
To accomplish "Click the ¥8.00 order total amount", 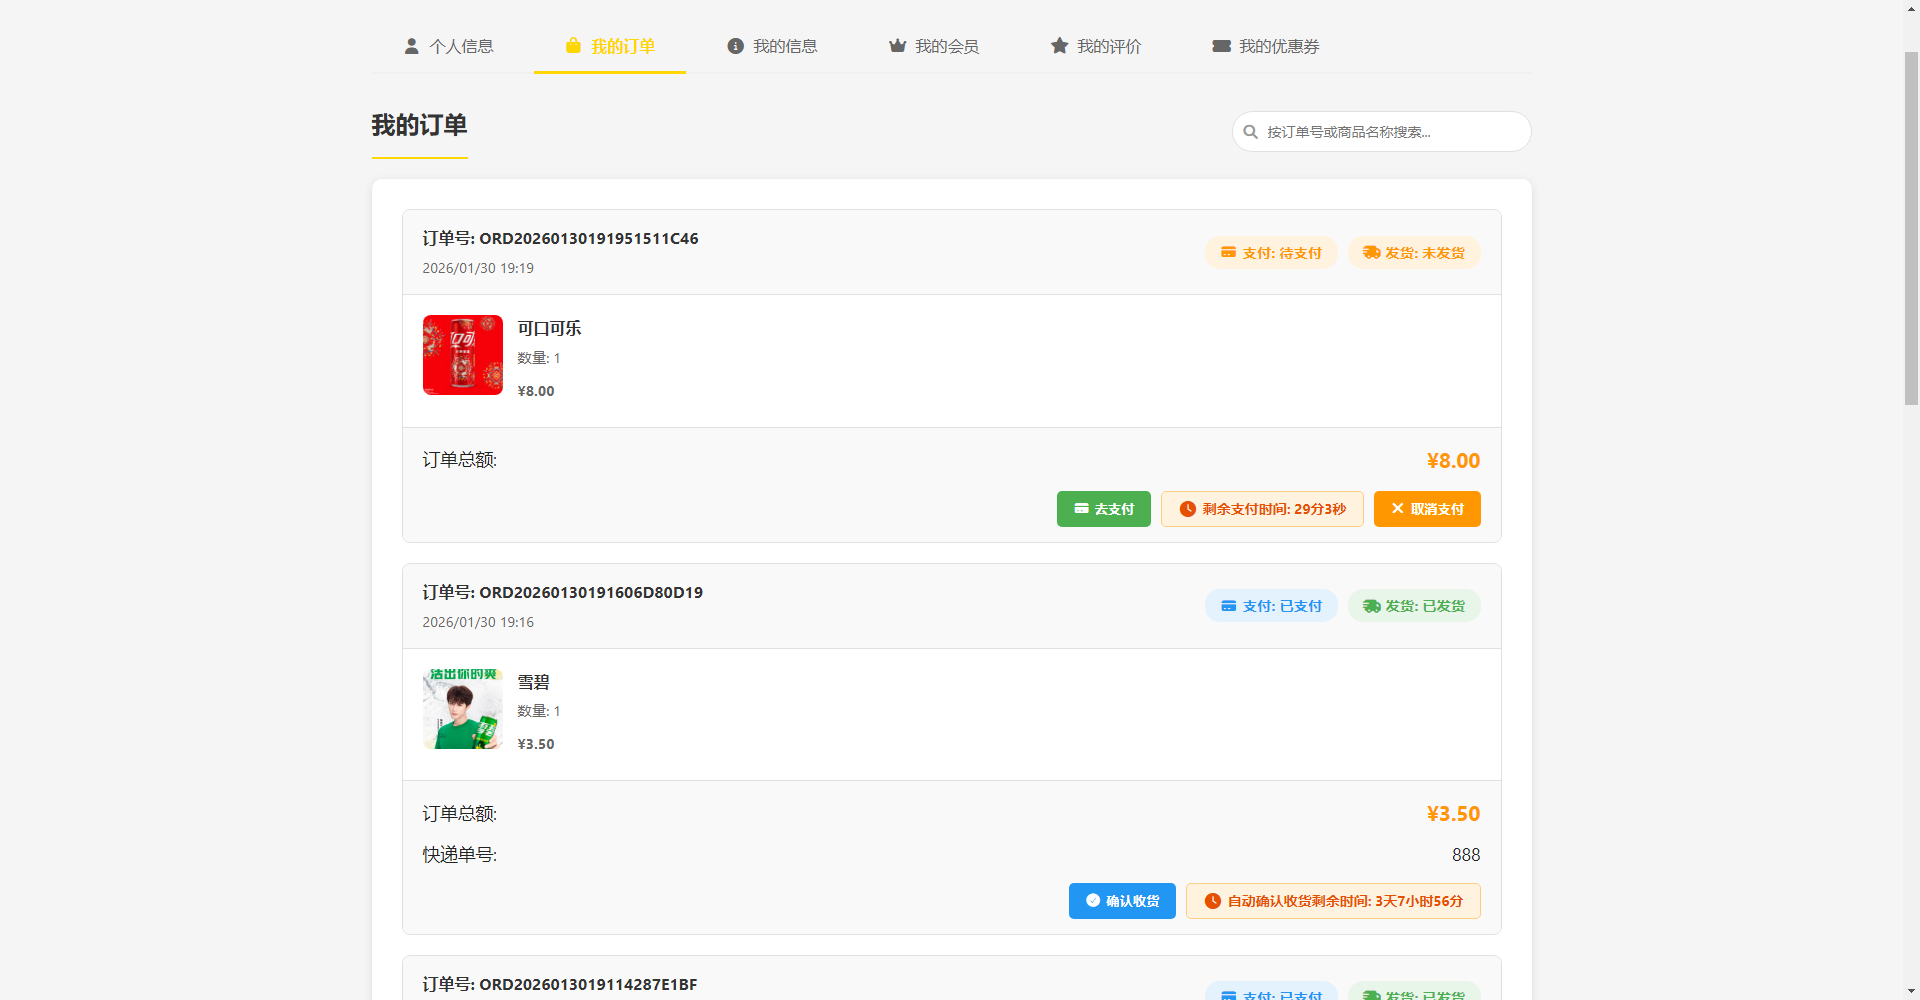I will 1453,461.
